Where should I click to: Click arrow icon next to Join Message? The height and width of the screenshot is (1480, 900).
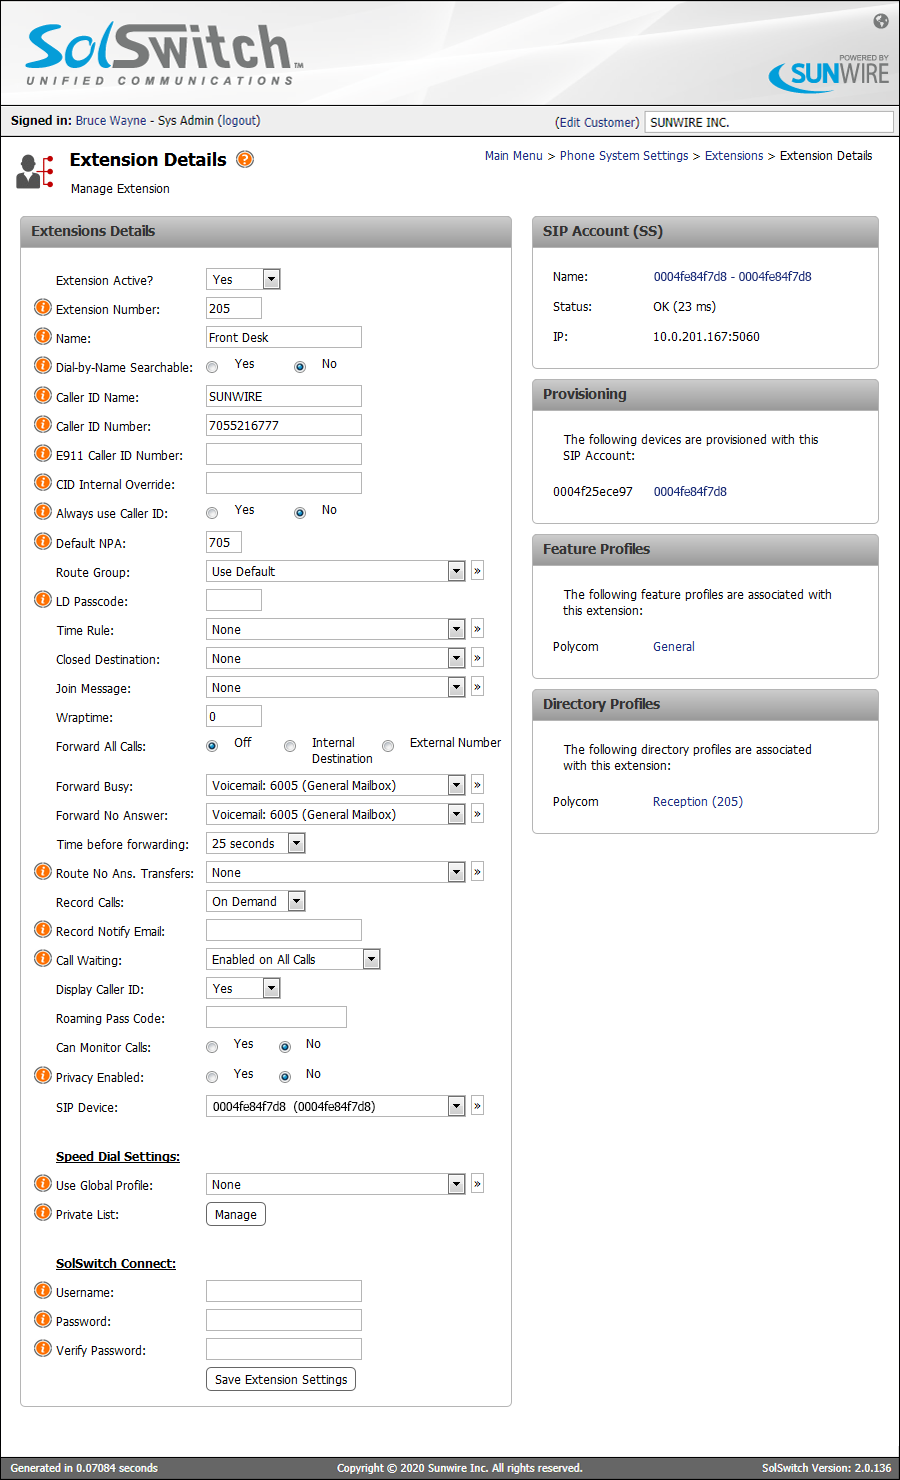click(477, 687)
